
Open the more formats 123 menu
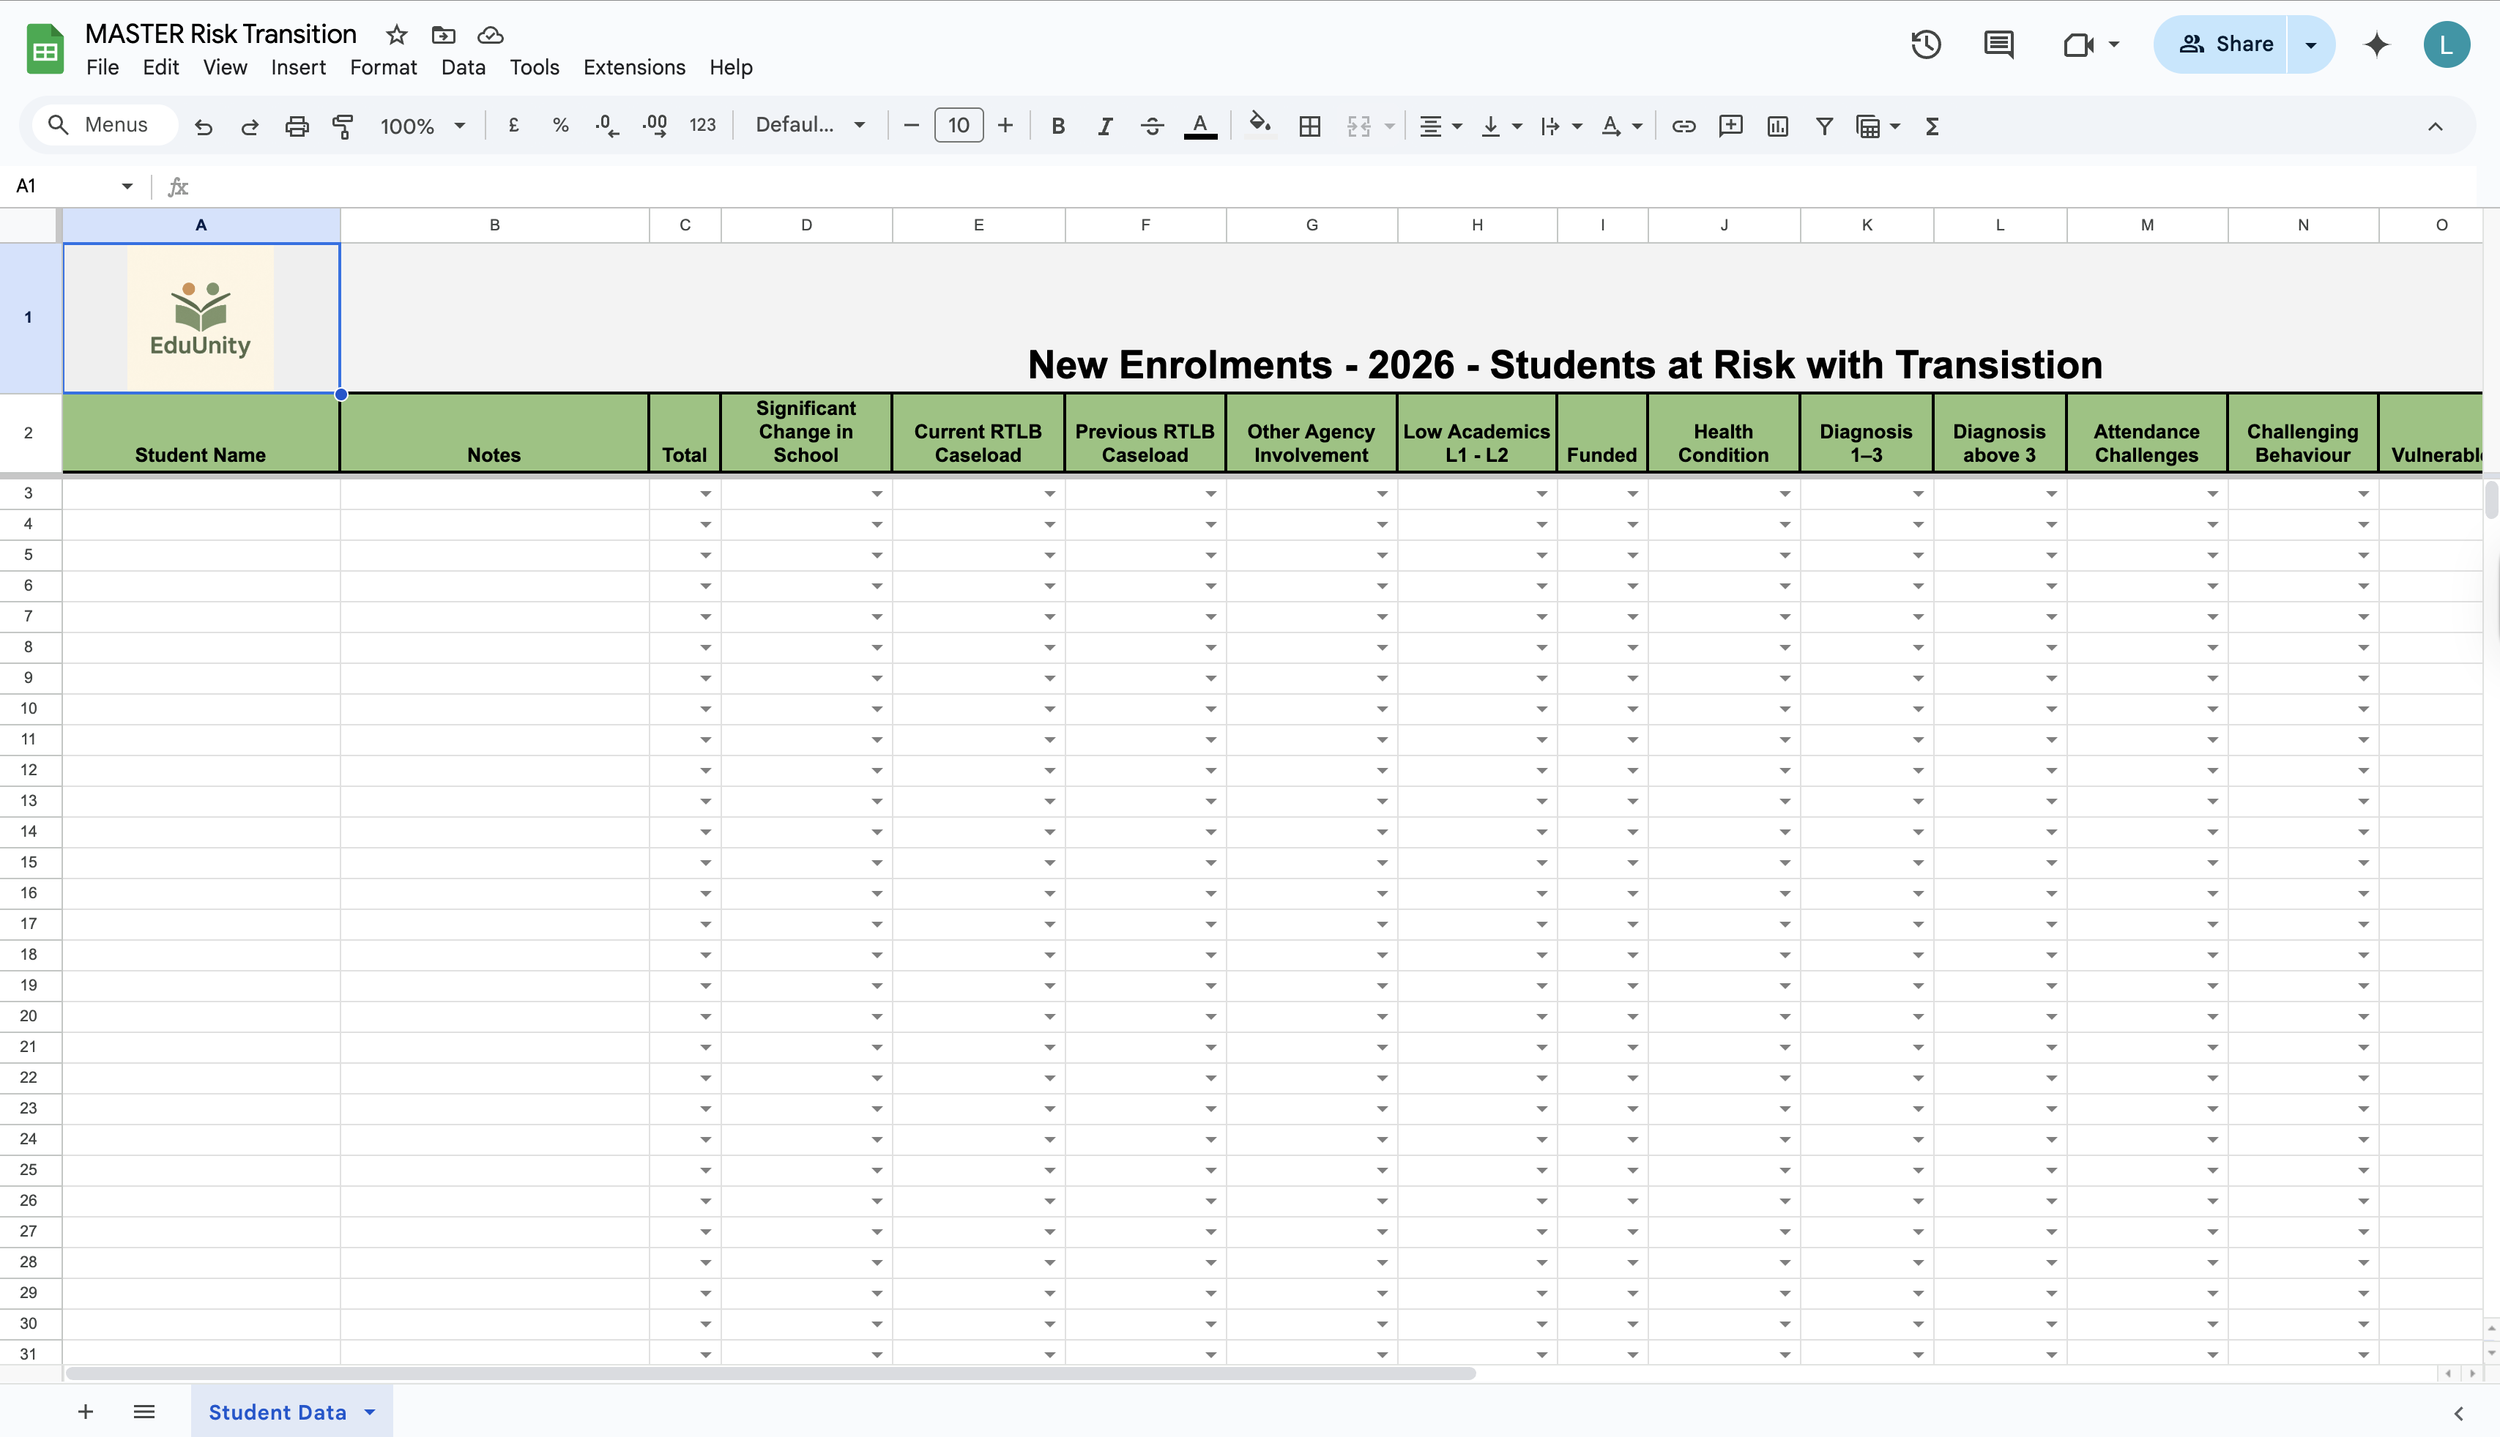[x=702, y=125]
